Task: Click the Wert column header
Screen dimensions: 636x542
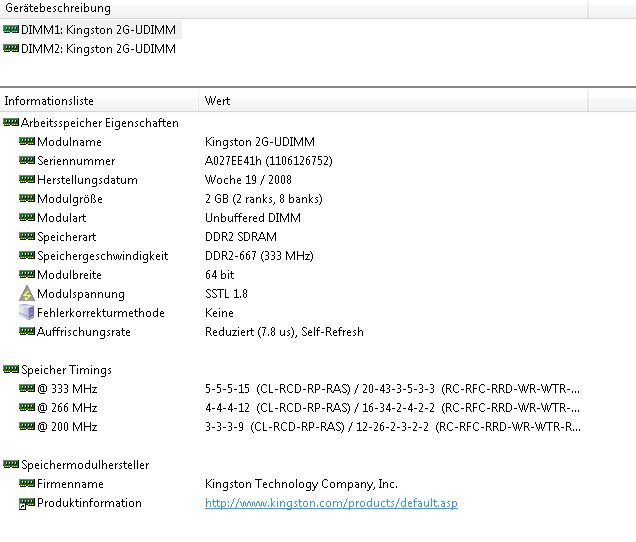Action: click(x=393, y=101)
